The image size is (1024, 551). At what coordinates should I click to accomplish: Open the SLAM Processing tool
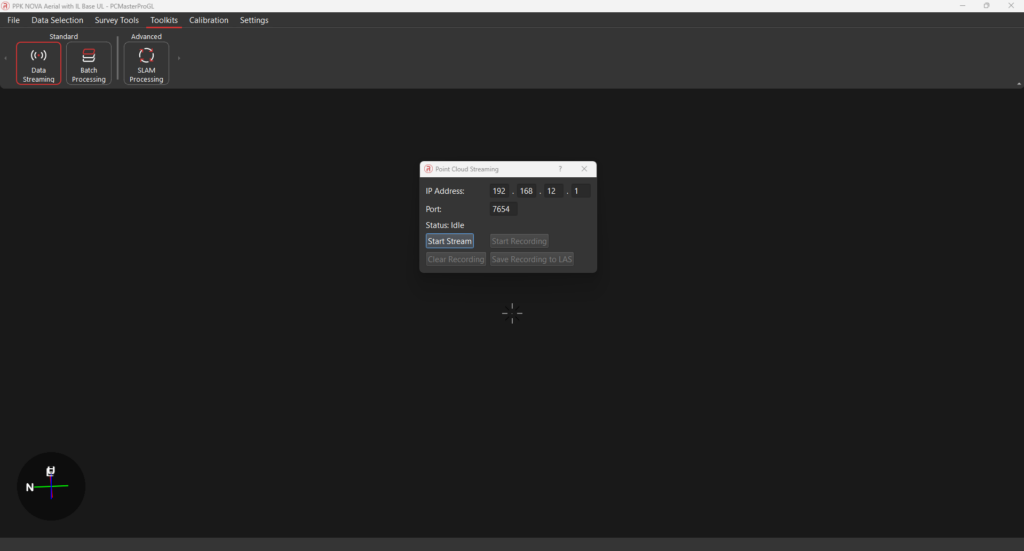146,63
